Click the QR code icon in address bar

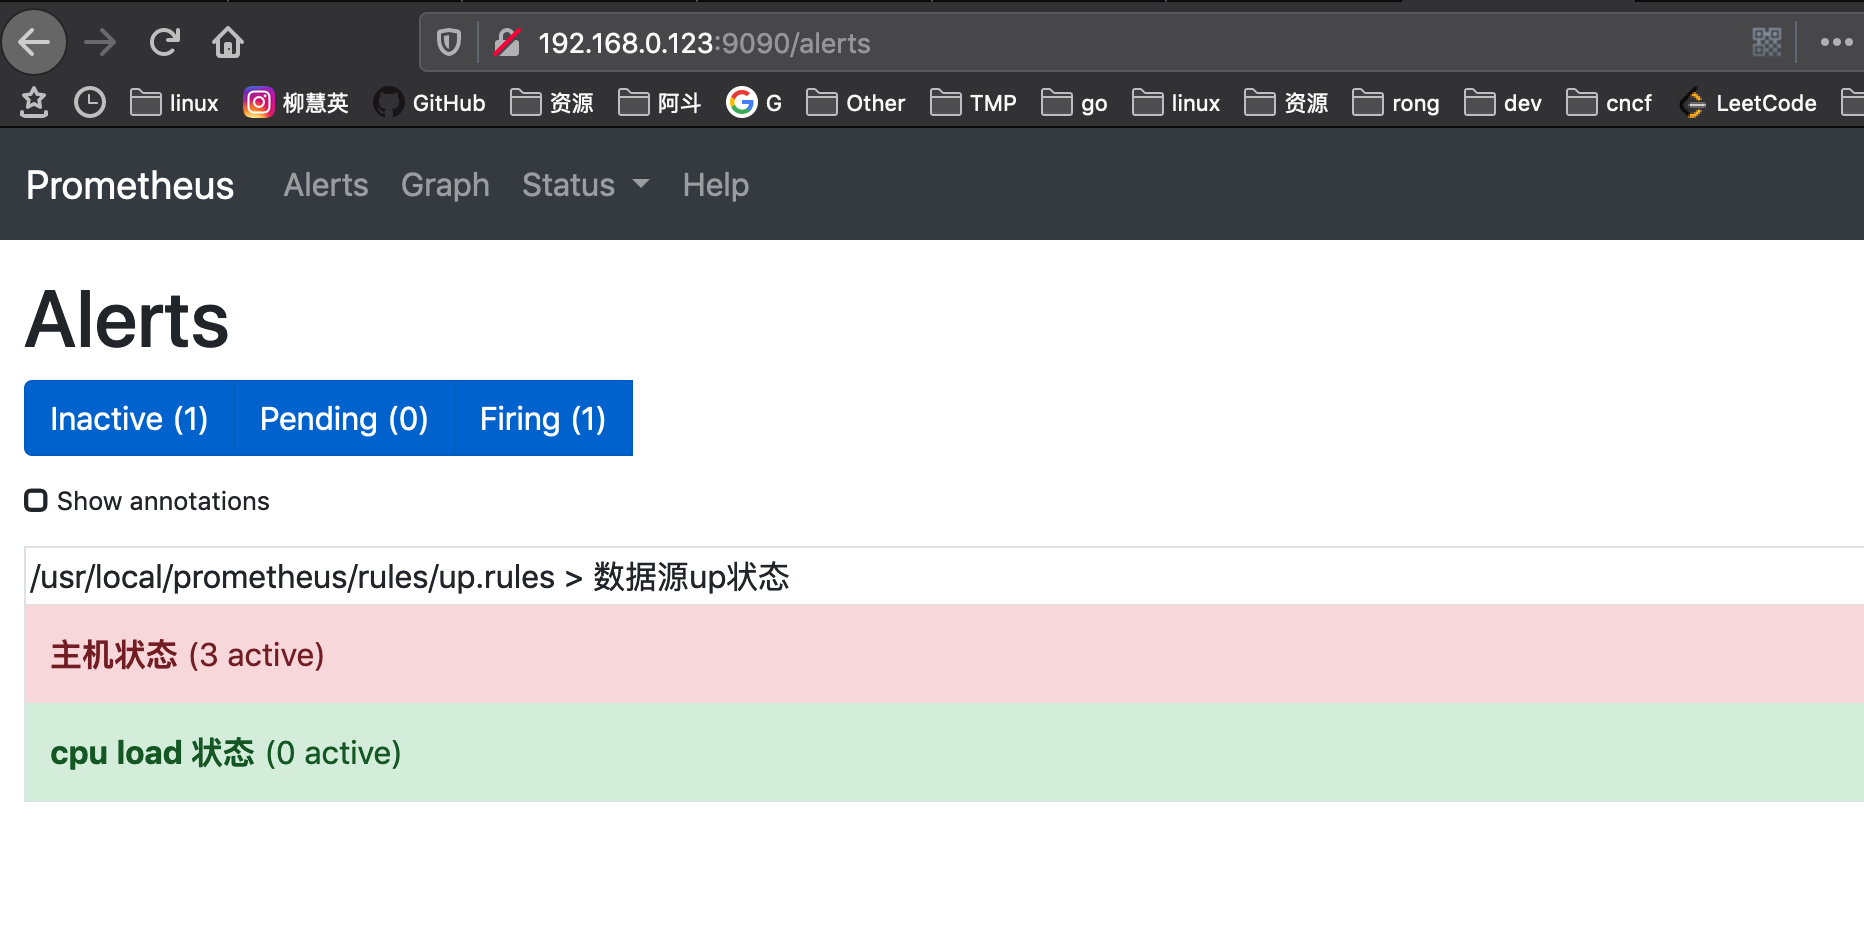pos(1767,42)
